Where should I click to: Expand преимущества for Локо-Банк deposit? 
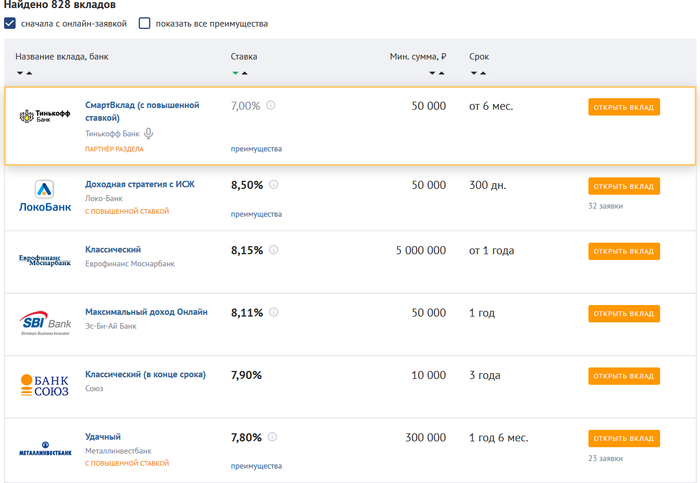256,214
